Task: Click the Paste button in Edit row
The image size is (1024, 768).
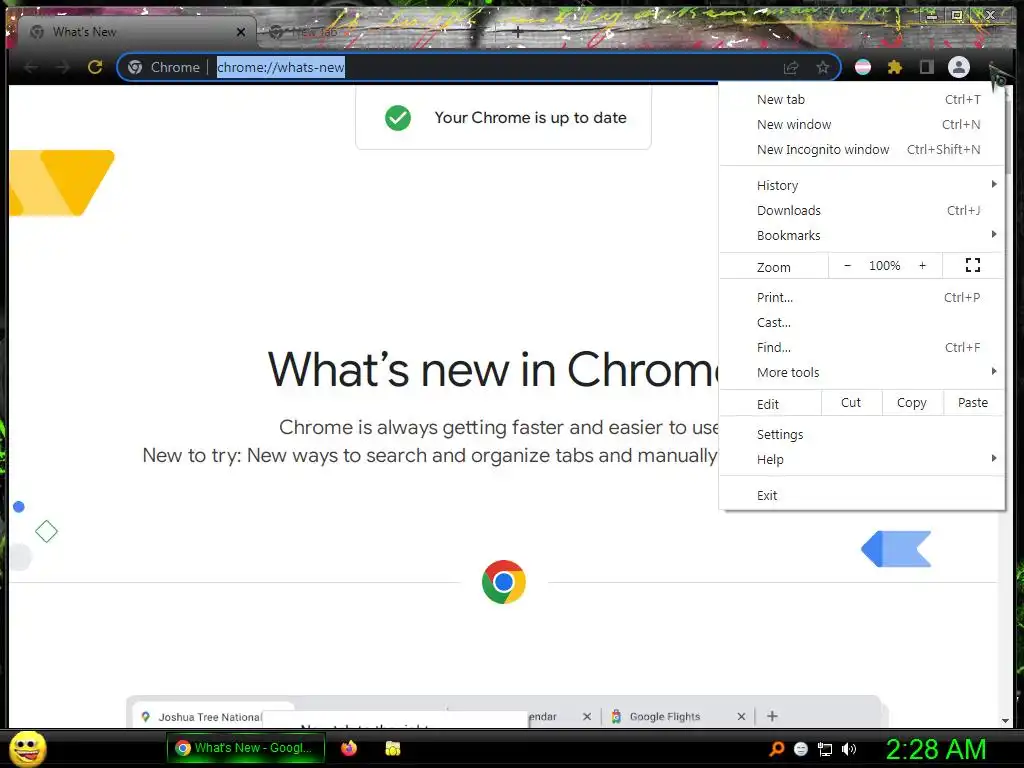Action: 972,403
